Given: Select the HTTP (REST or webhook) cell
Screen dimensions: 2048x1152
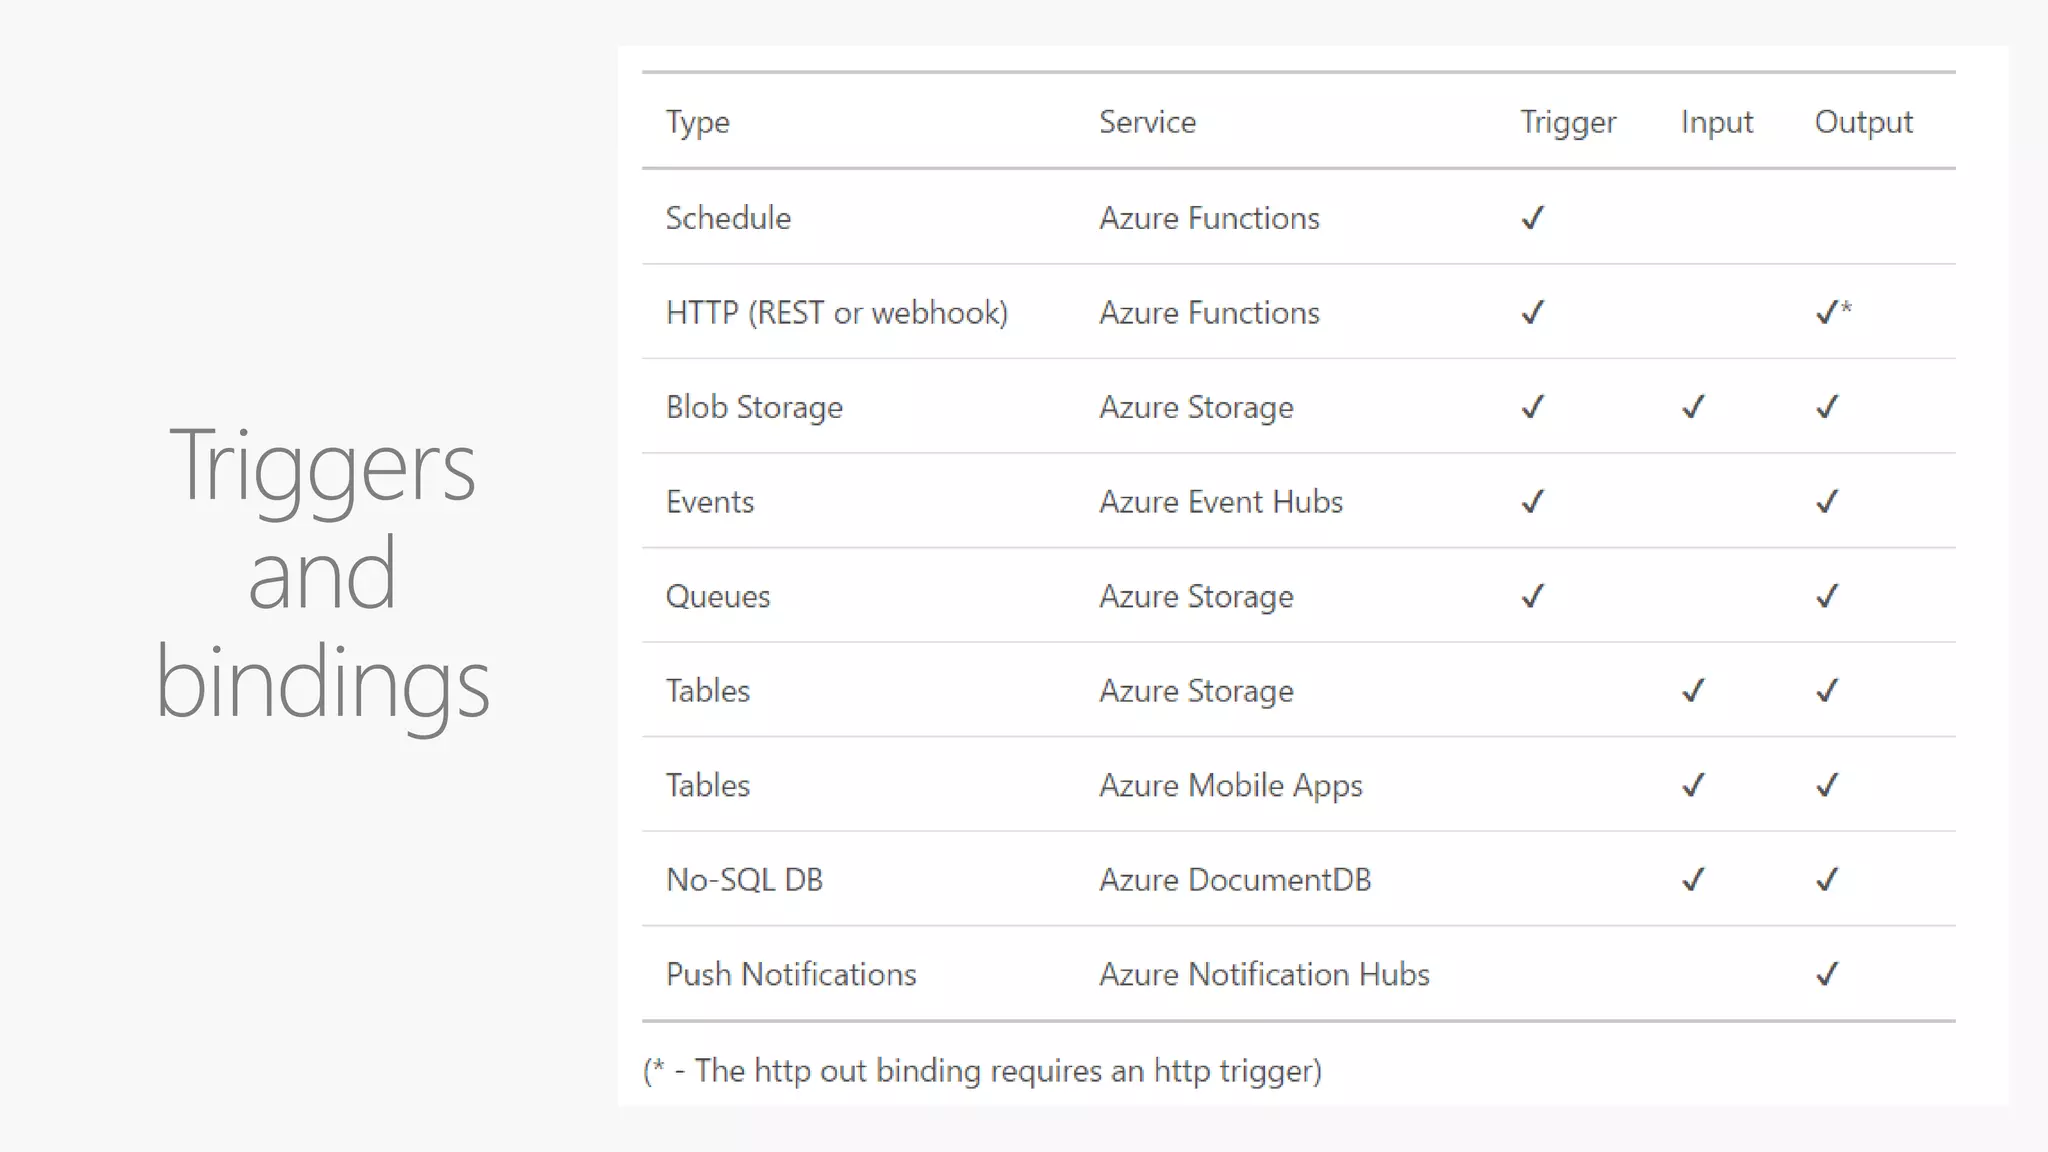Looking at the screenshot, I should pos(837,313).
